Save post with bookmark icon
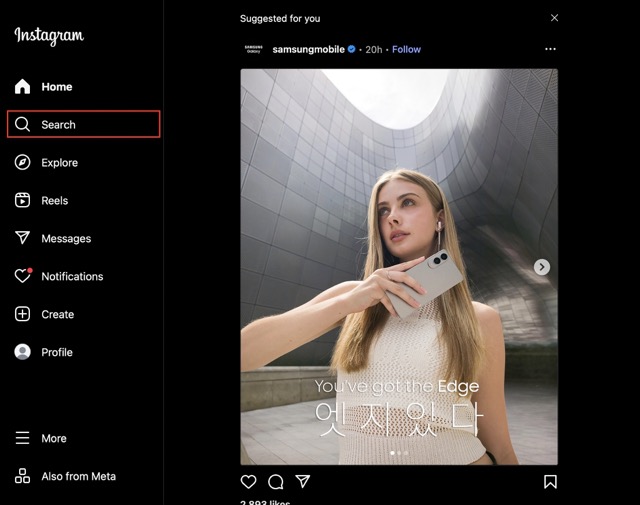The width and height of the screenshot is (640, 505). click(550, 482)
